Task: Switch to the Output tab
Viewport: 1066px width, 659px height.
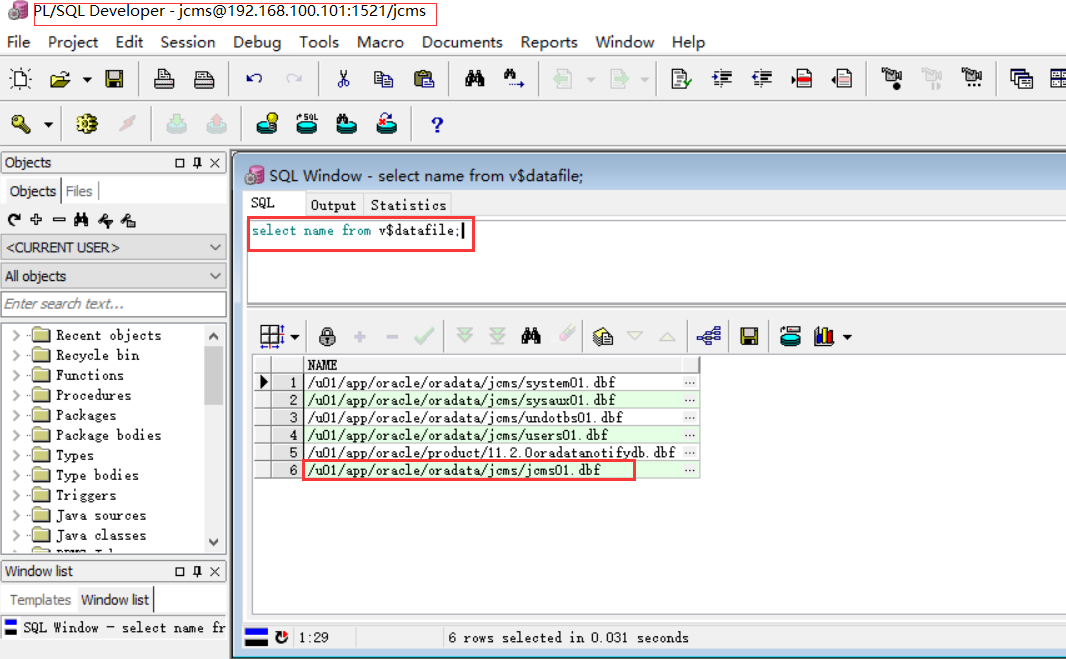Action: 333,205
